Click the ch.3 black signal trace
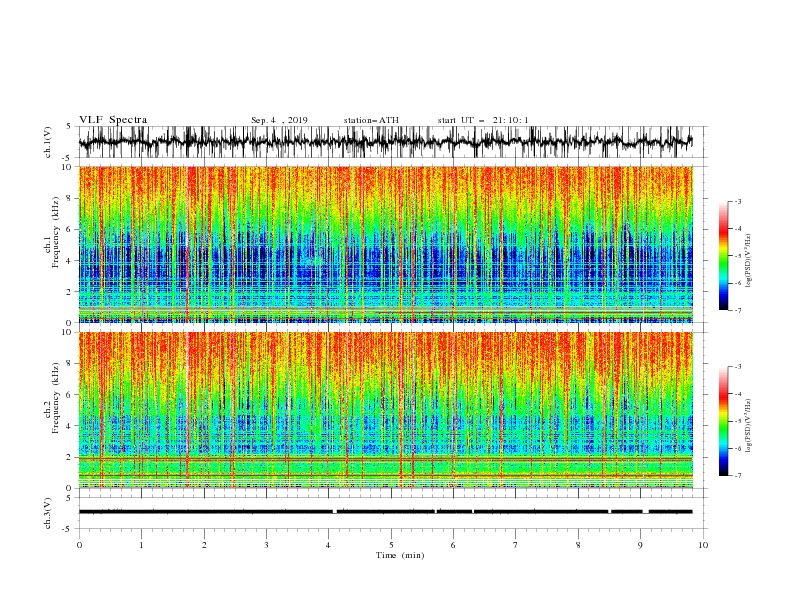792x612 pixels. [x=386, y=512]
